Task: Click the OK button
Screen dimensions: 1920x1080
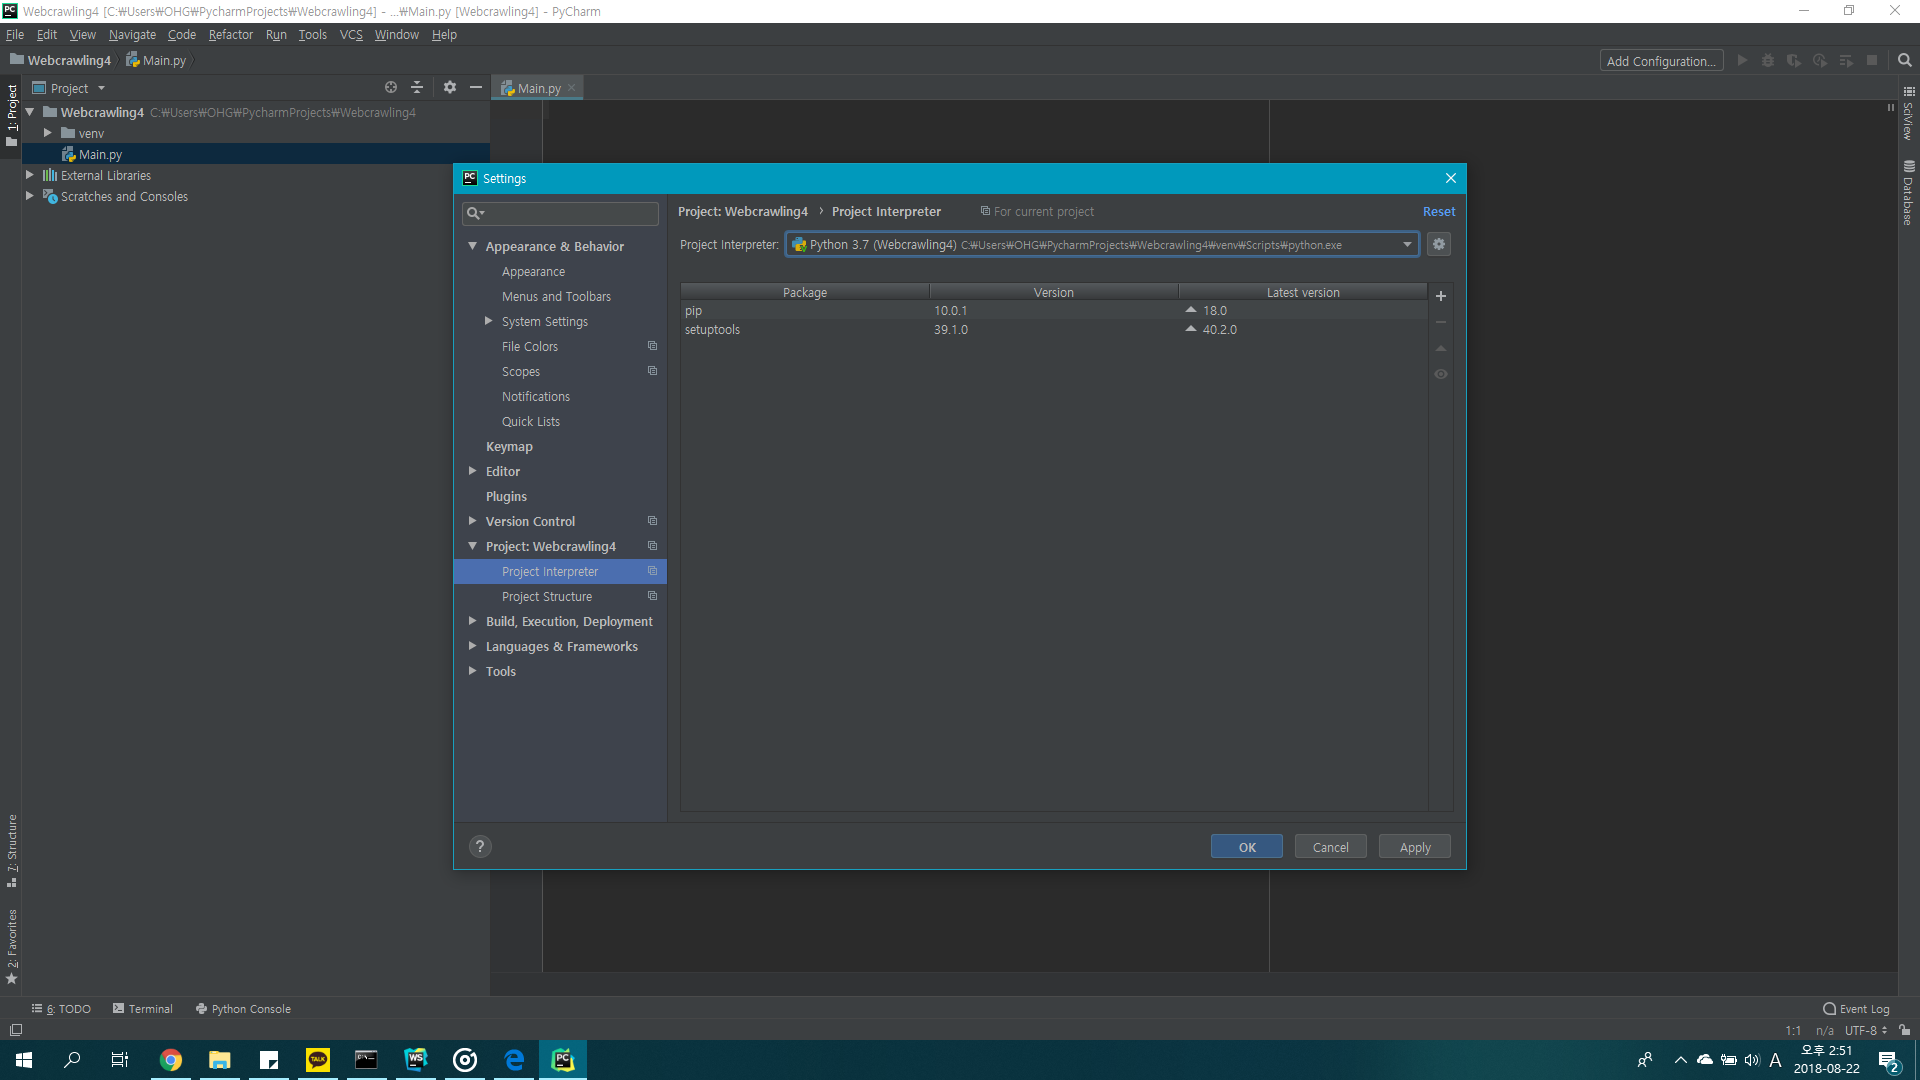Action: [1247, 847]
